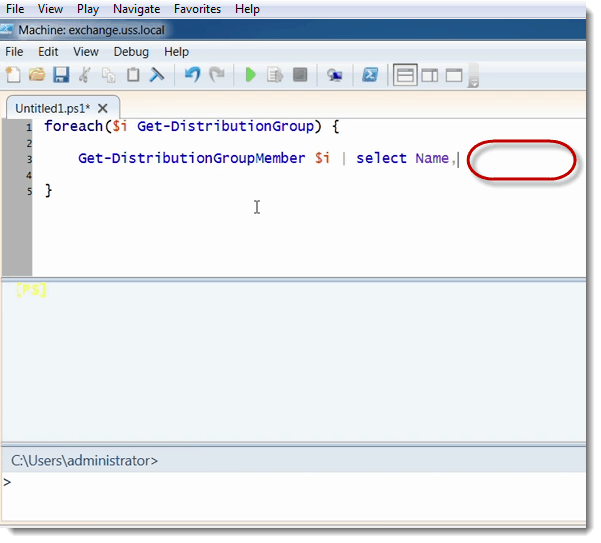601x543 pixels.
Task: Click the Machine: exchange.uss.local title
Action: pyautogui.click(x=92, y=30)
